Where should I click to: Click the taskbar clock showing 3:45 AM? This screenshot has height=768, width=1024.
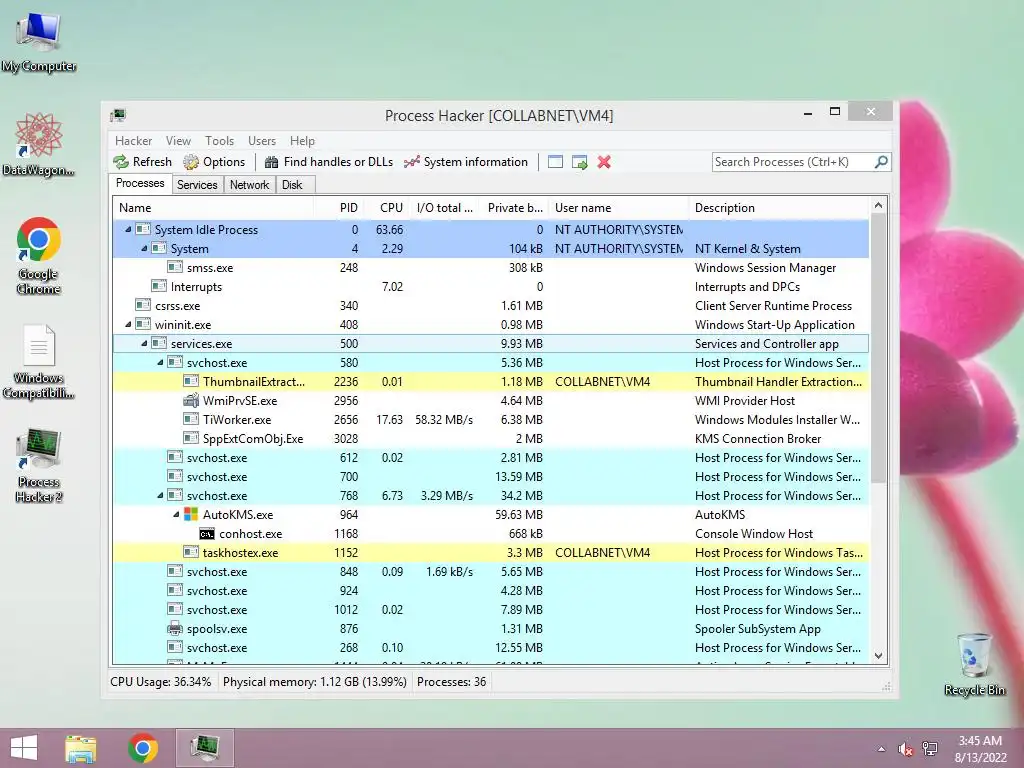coord(980,749)
